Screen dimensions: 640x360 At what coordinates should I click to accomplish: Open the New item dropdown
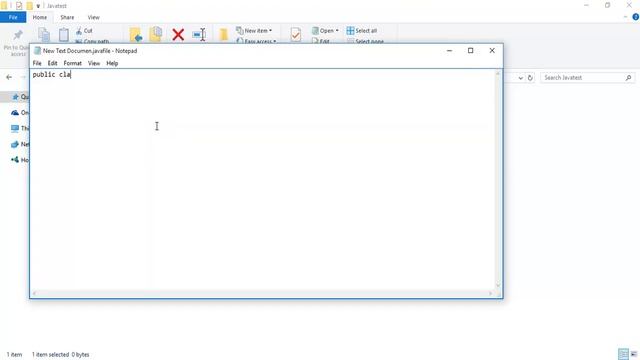pos(254,31)
